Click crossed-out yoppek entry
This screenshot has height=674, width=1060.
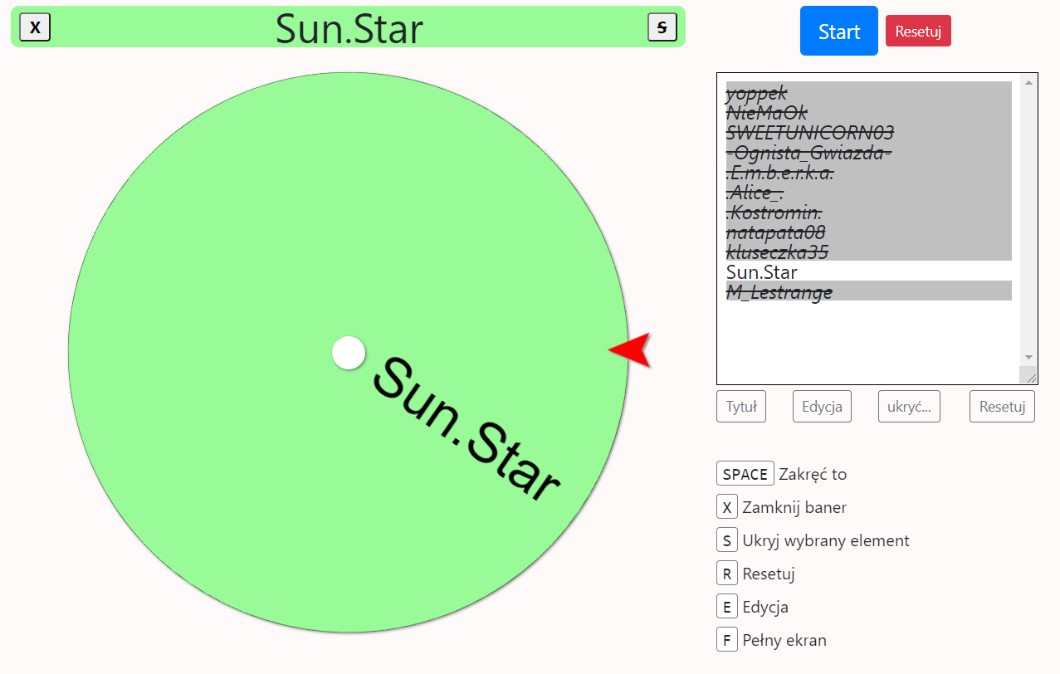click(x=756, y=93)
